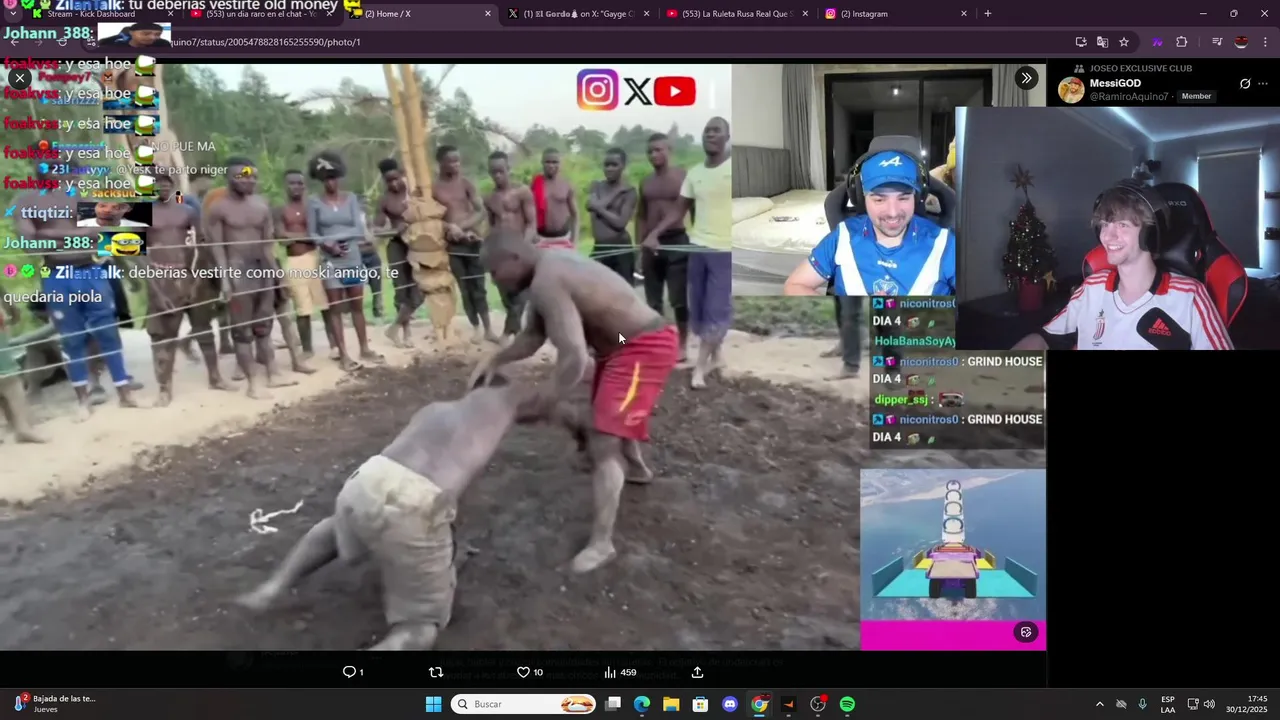
Task: Repost using the retweet icon
Action: pos(436,672)
